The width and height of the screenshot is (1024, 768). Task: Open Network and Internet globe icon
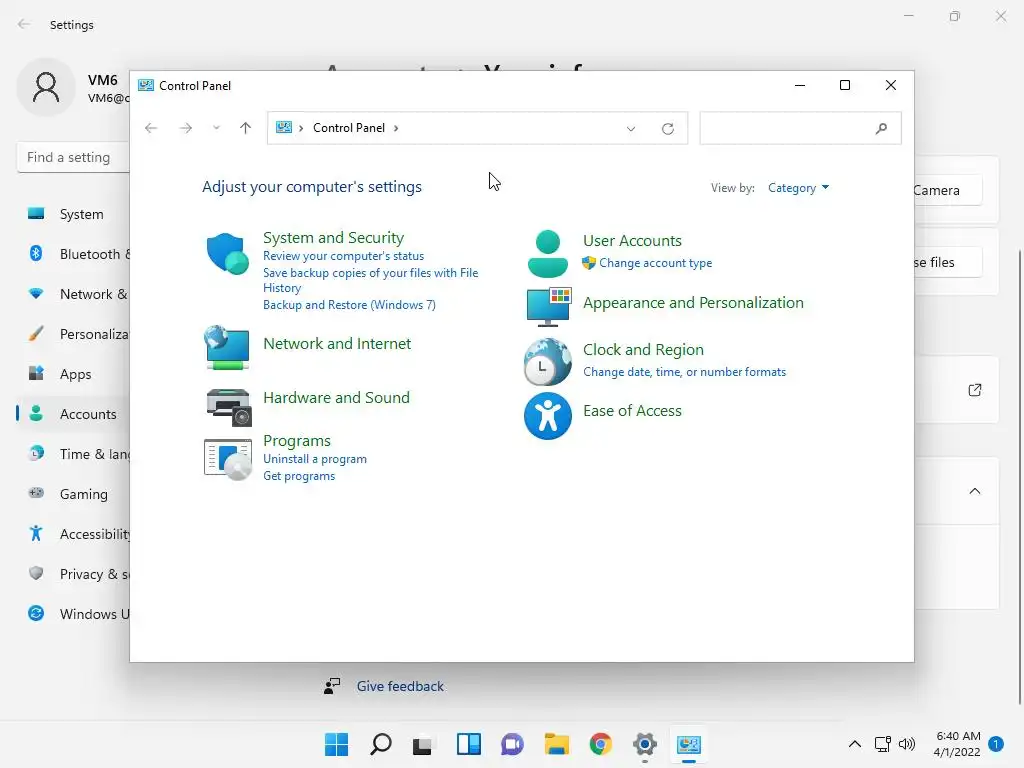tap(227, 347)
